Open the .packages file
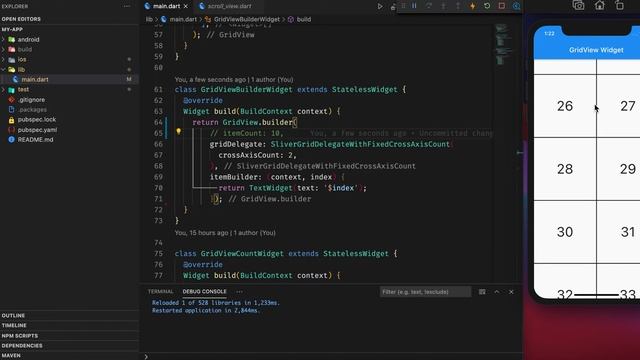Viewport: 640px width, 360px height. [x=69, y=109]
